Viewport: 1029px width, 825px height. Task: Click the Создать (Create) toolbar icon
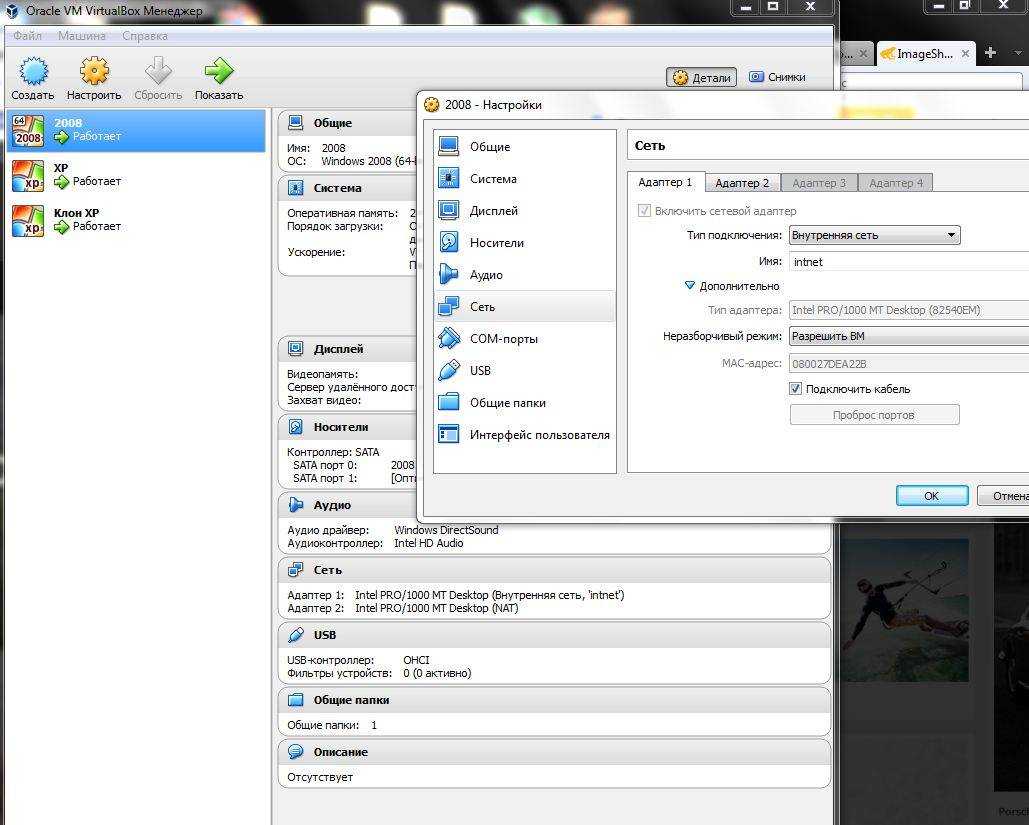(33, 71)
